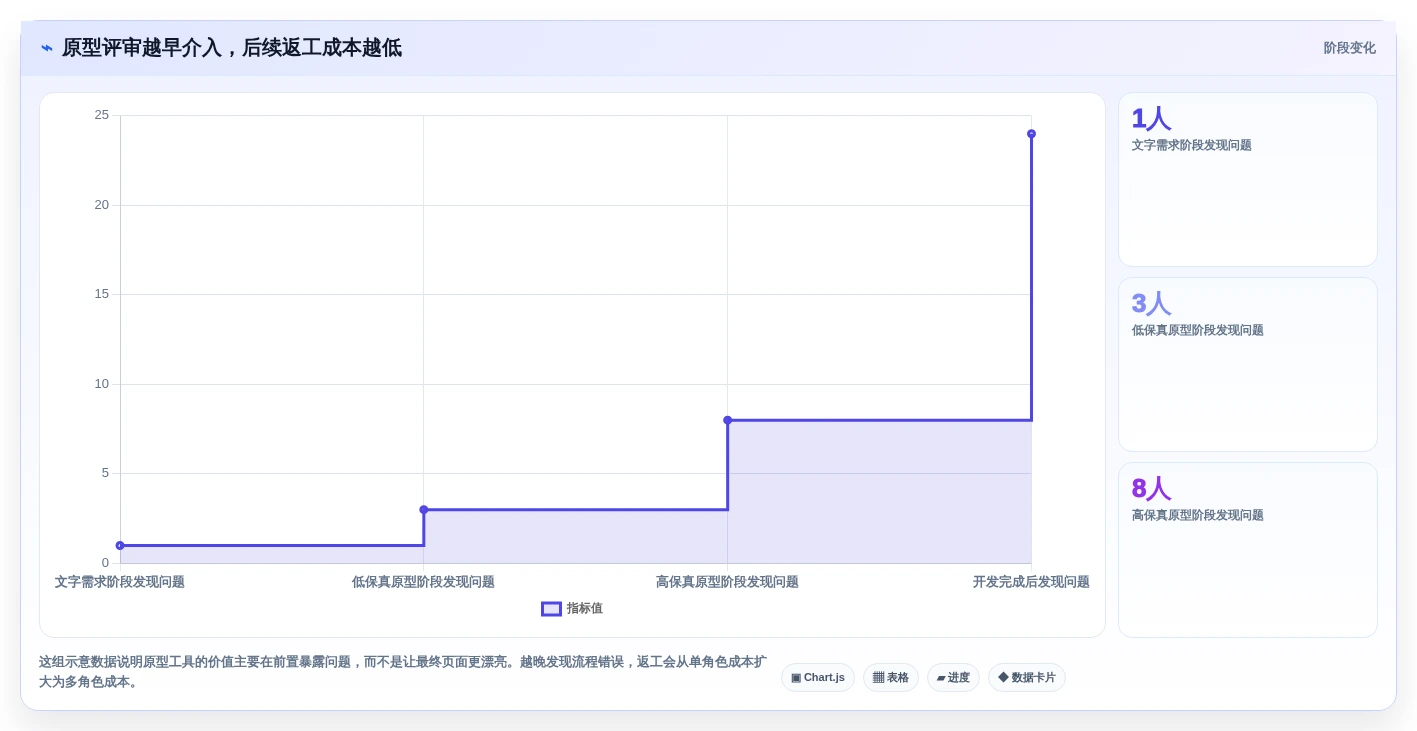Screen dimensions: 1417x731
Task: Click x-axis label 开发完成后发现问题
Action: [x=1031, y=582]
